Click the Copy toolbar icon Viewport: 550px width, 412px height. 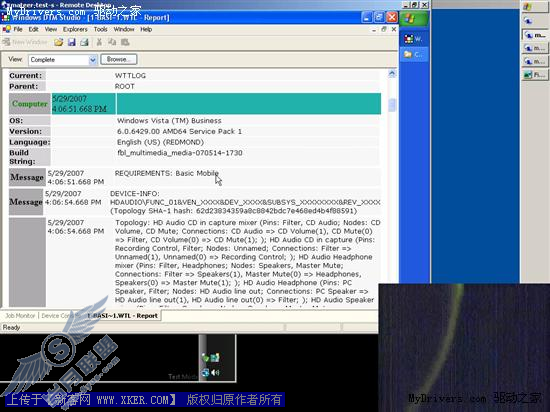click(112, 42)
